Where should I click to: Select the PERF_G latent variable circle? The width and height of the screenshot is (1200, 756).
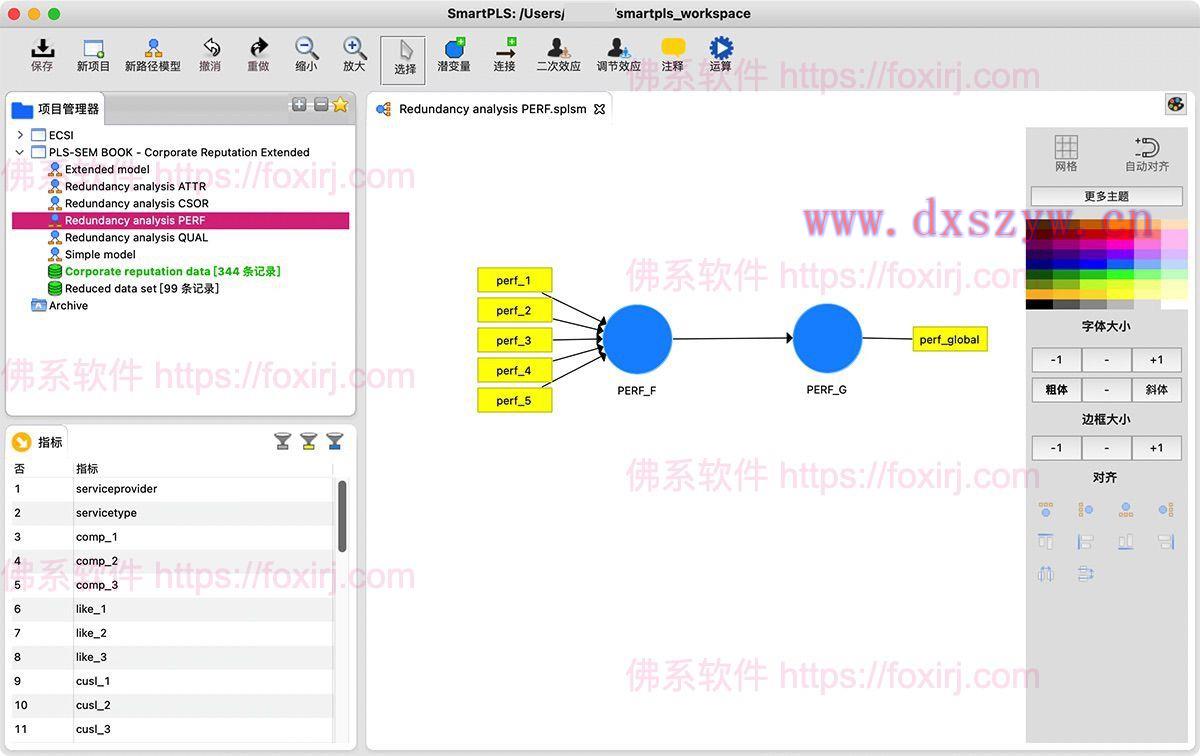[x=827, y=339]
